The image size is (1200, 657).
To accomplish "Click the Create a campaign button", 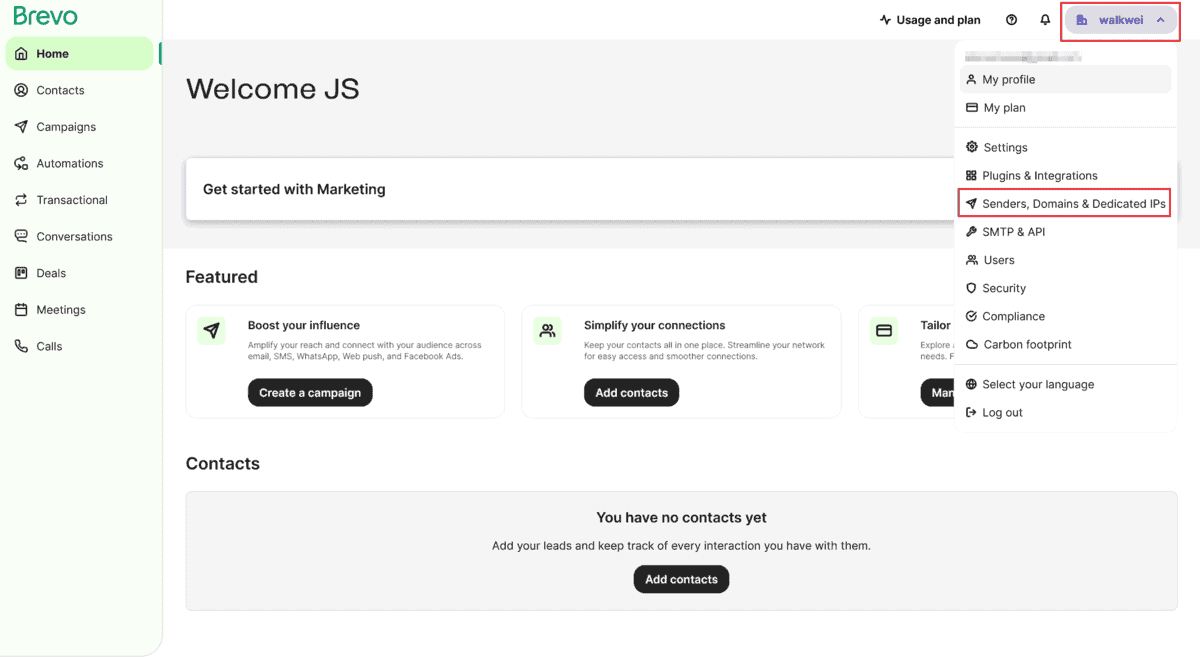I will tap(310, 393).
